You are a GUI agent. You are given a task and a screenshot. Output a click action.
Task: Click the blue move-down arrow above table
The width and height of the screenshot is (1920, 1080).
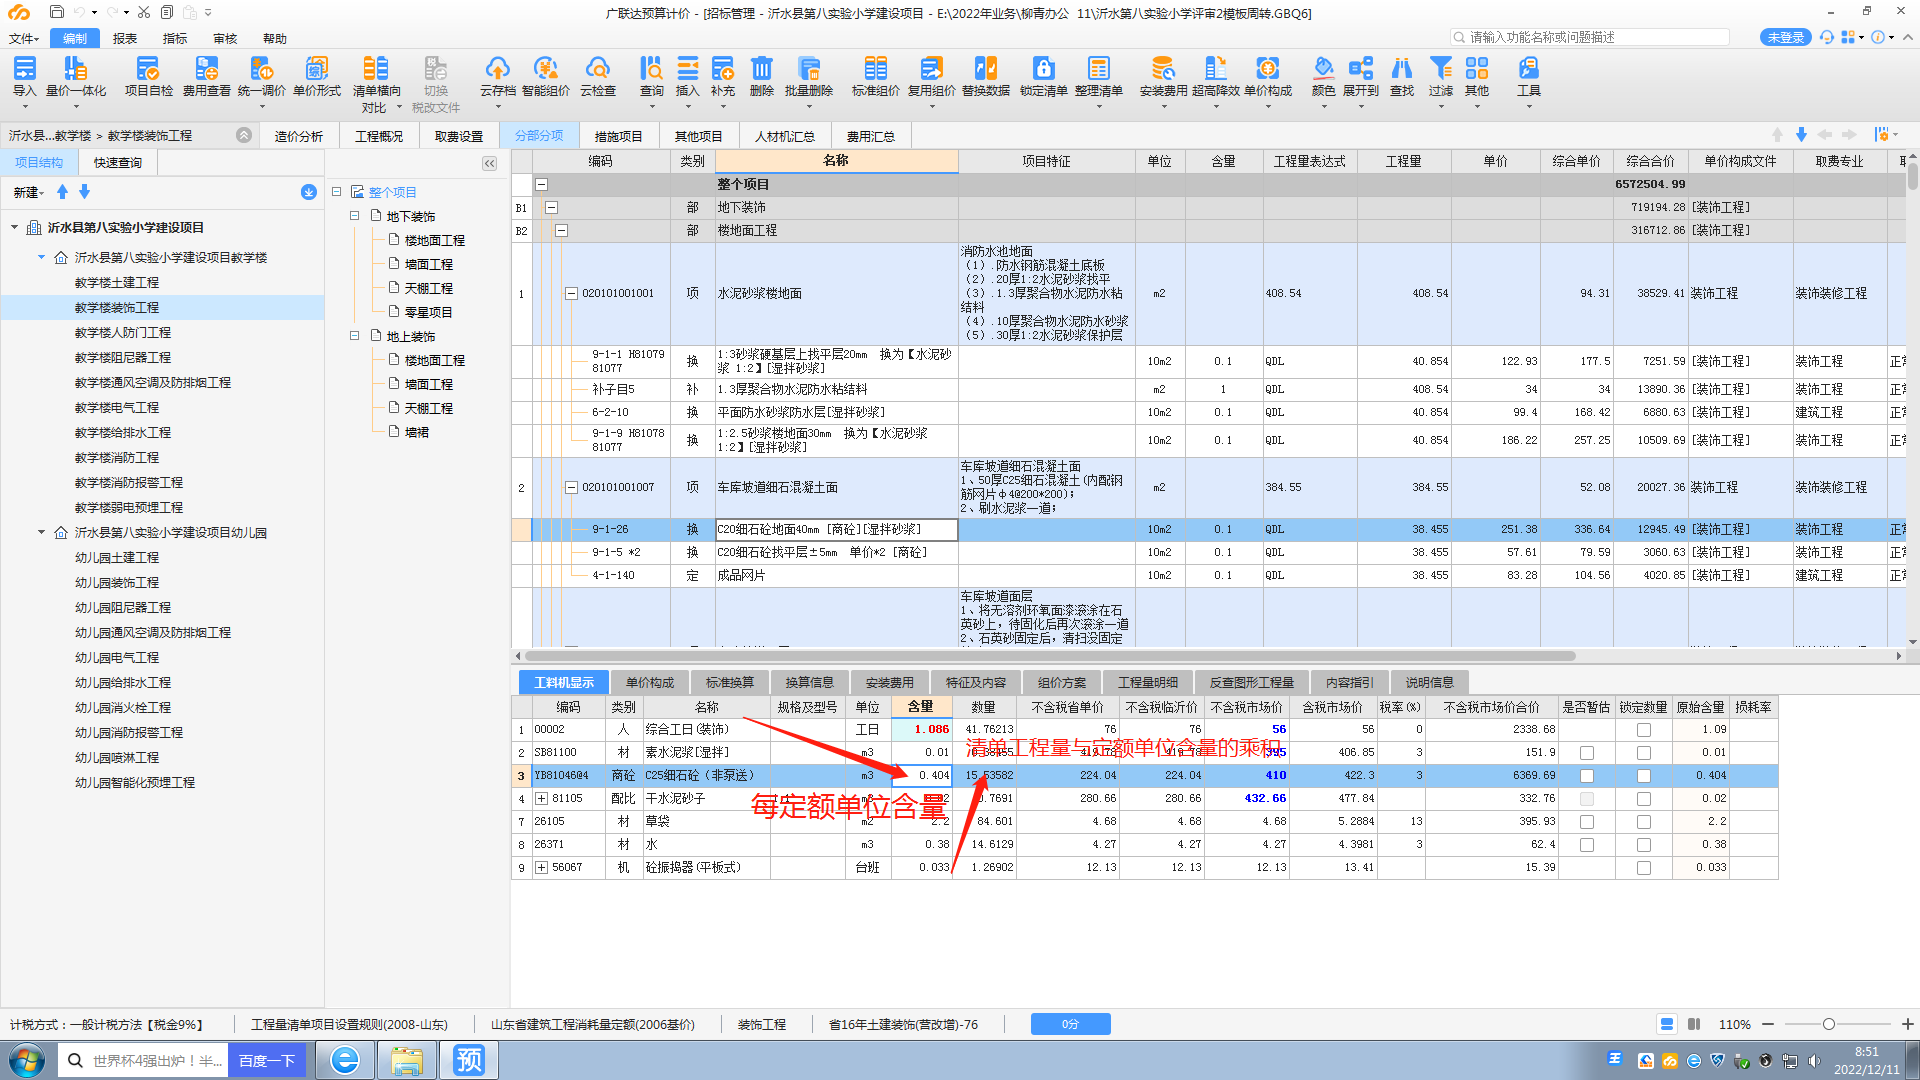(x=1801, y=135)
